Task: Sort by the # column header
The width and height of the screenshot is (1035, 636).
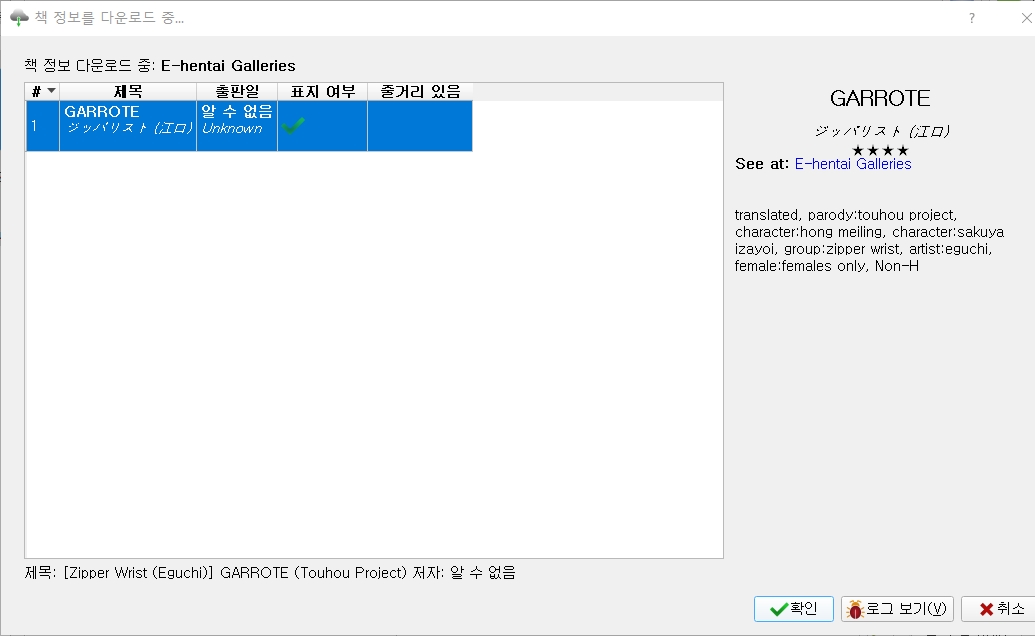Action: pyautogui.click(x=42, y=91)
